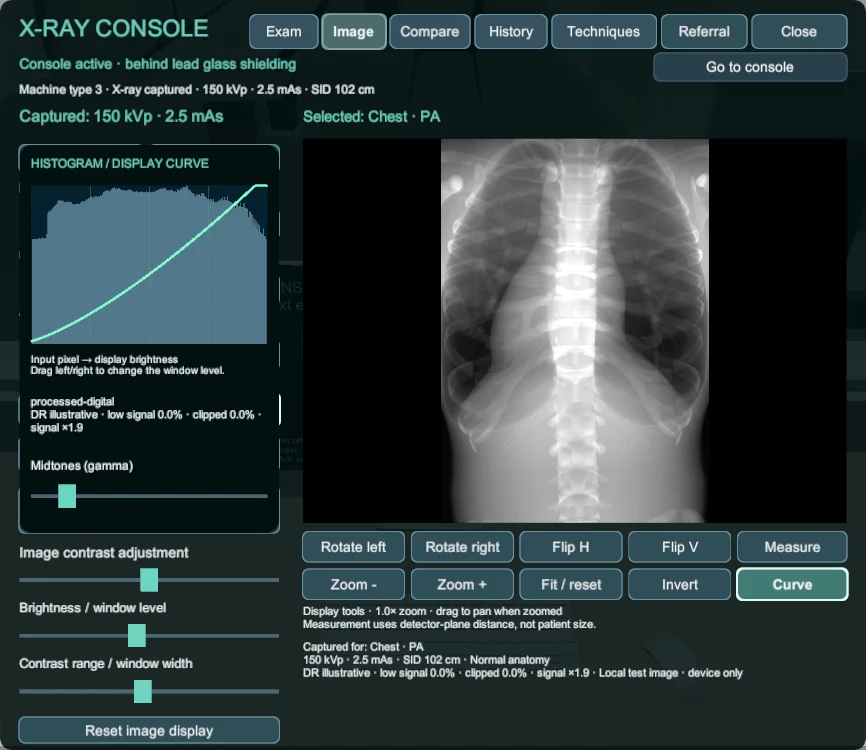Click 'Local test image · device only' line
This screenshot has width=866, height=750.
(522, 673)
